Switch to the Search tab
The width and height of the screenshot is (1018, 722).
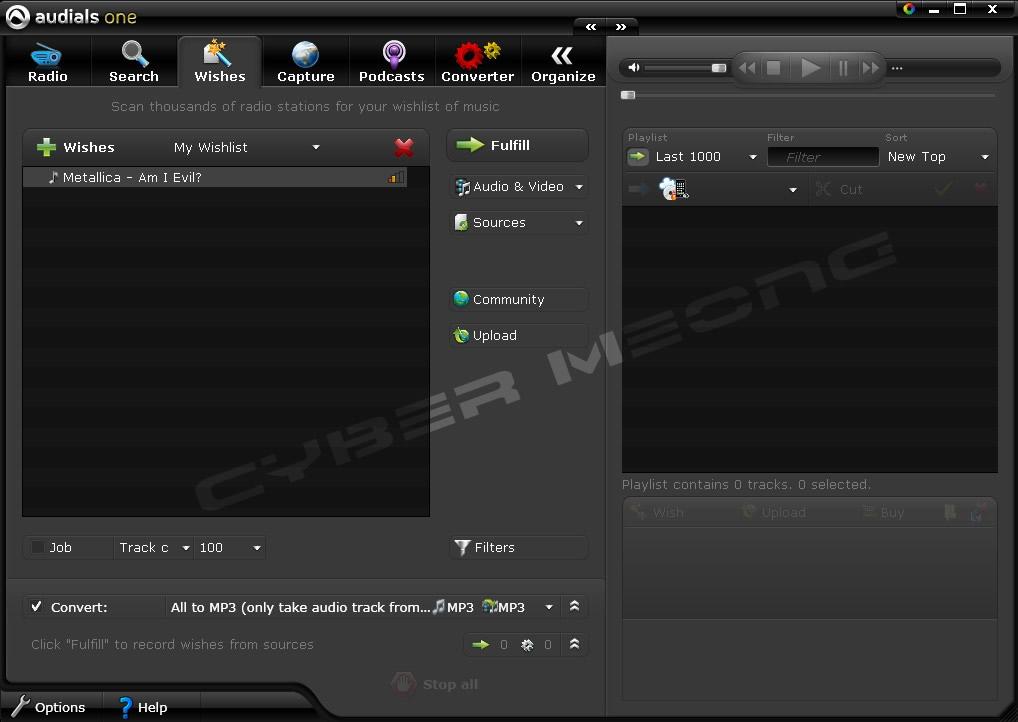click(x=134, y=62)
